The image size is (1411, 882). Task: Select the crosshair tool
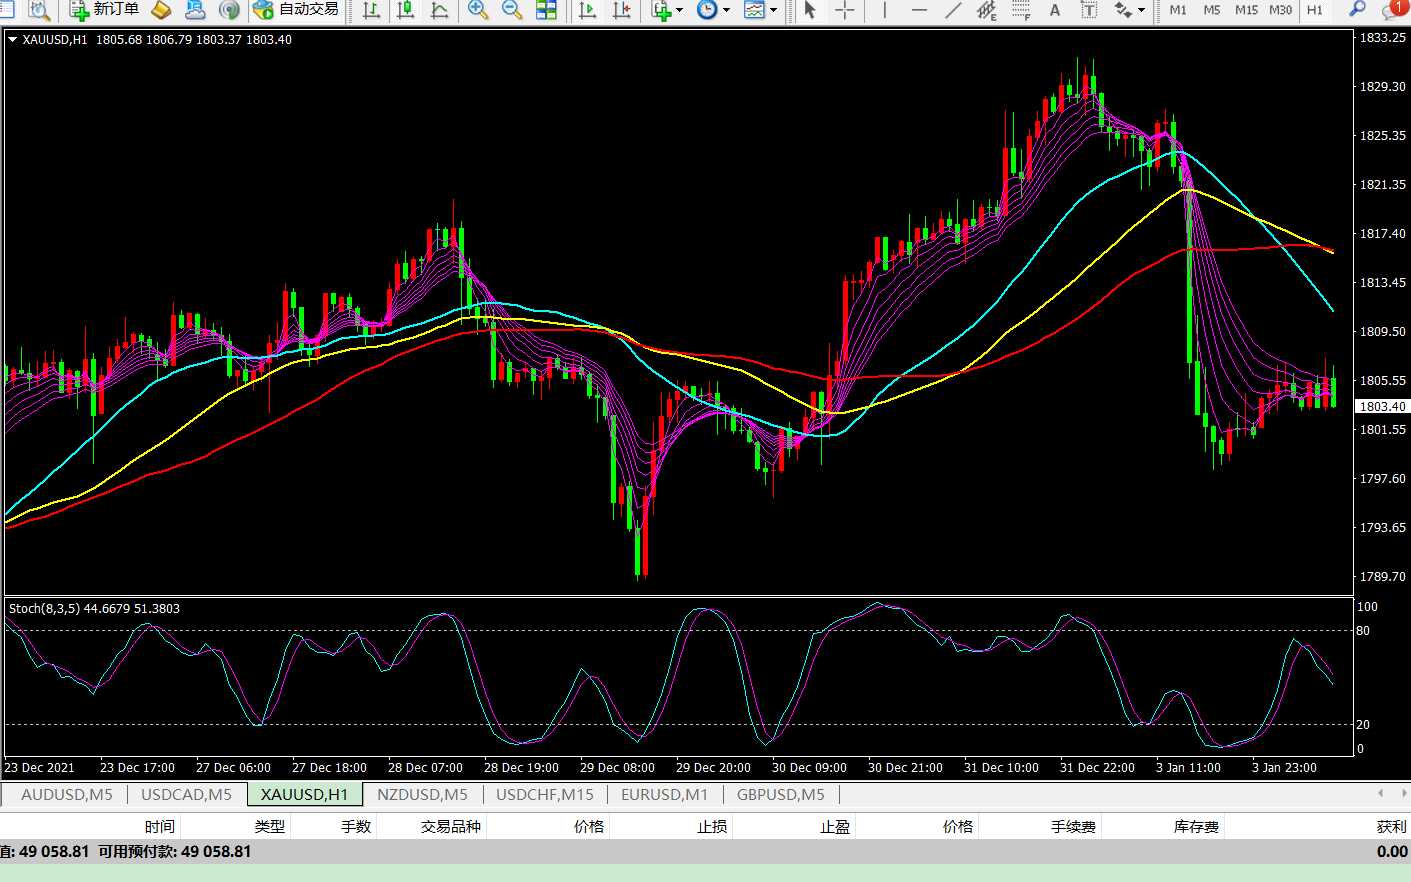(845, 10)
